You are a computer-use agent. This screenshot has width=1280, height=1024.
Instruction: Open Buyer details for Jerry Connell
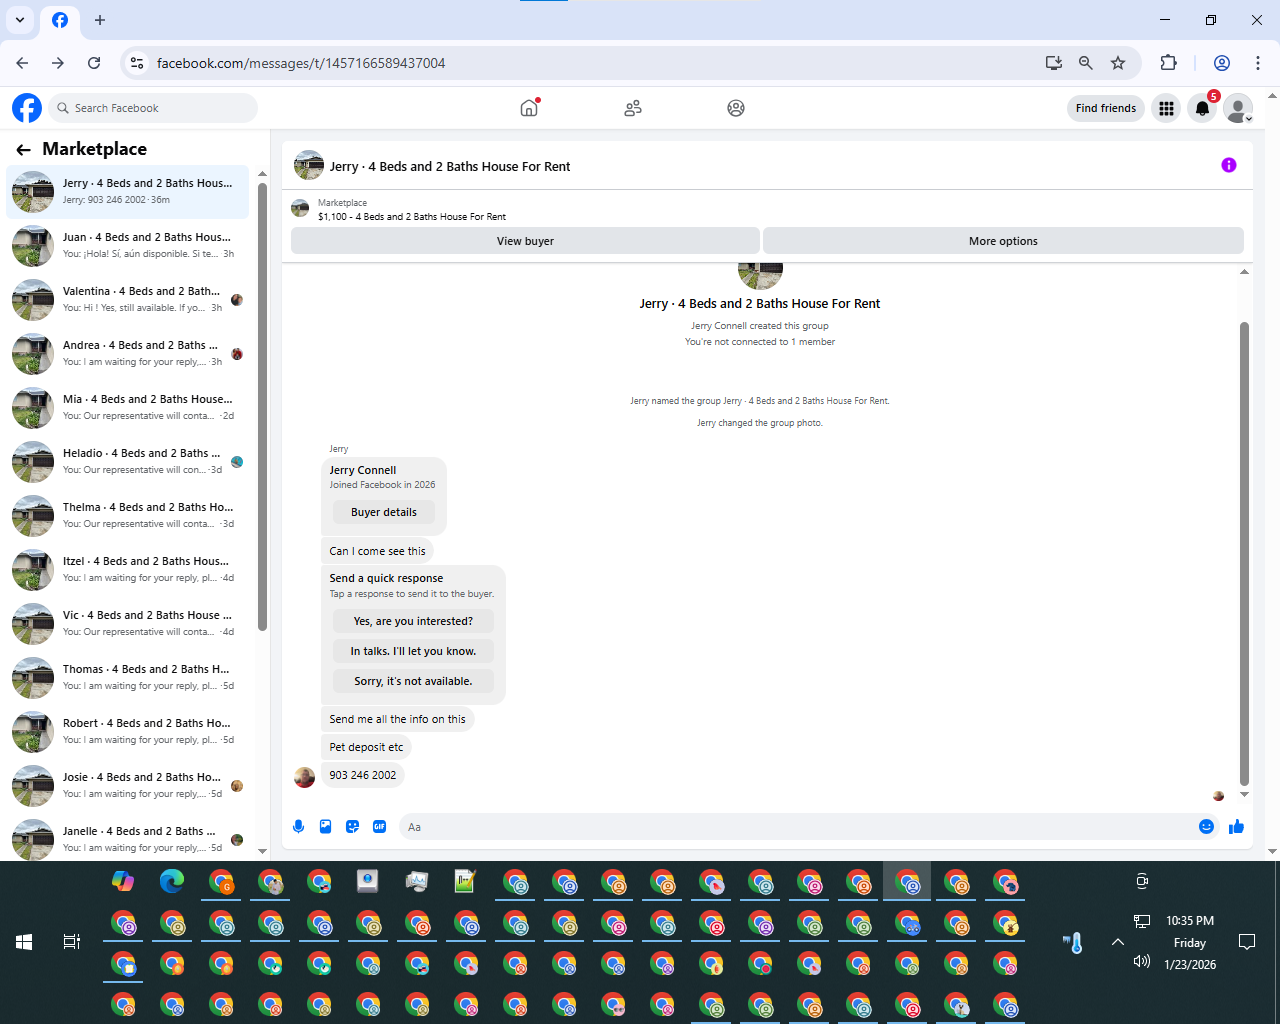tap(384, 512)
